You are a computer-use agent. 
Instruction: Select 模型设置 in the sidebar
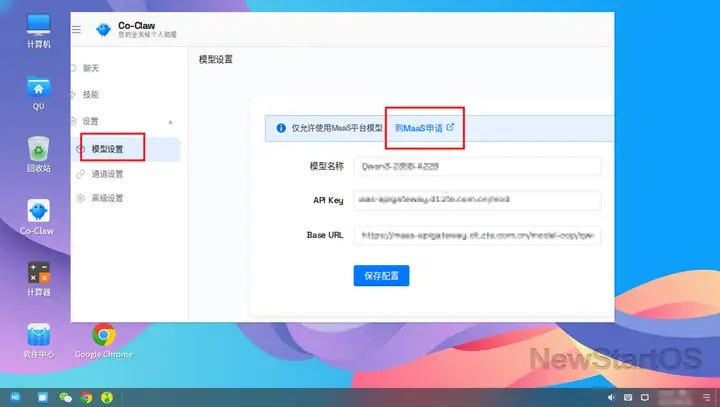click(107, 149)
